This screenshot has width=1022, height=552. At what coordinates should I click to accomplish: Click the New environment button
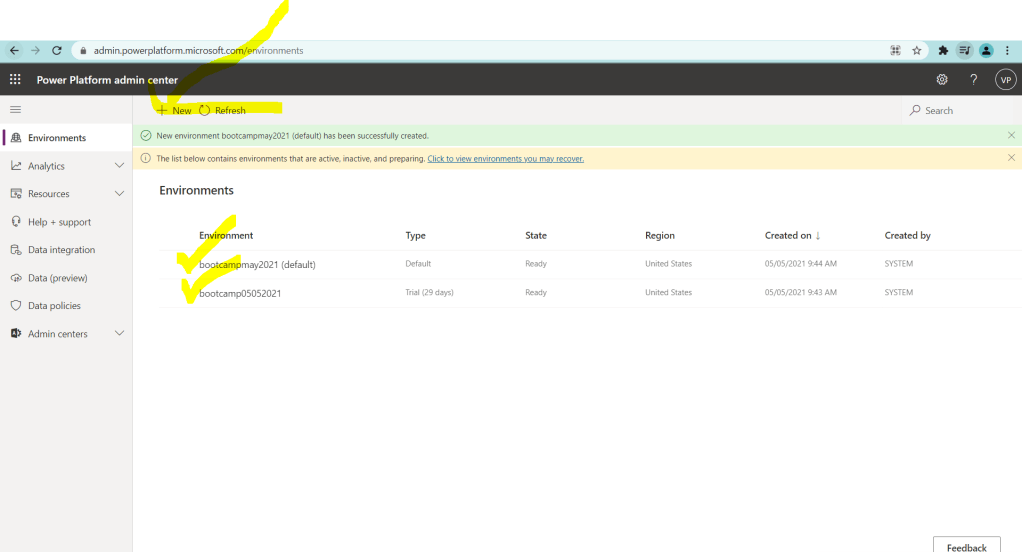(x=174, y=110)
